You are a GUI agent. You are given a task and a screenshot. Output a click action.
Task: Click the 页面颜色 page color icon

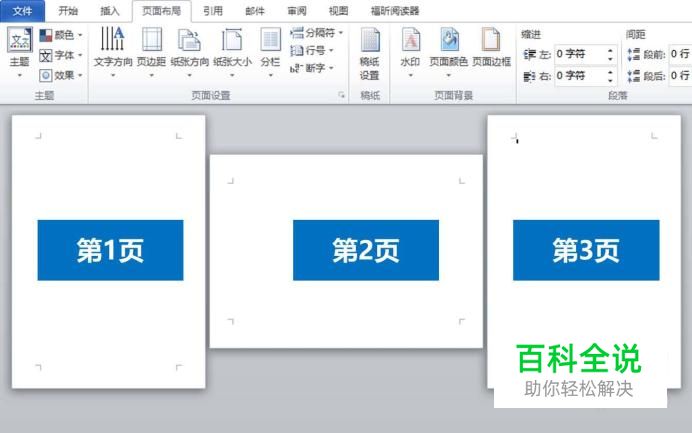[448, 40]
